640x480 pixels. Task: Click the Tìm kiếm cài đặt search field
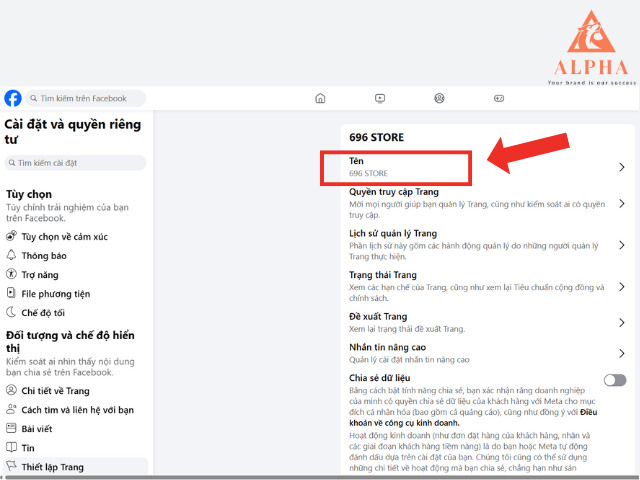pyautogui.click(x=75, y=163)
